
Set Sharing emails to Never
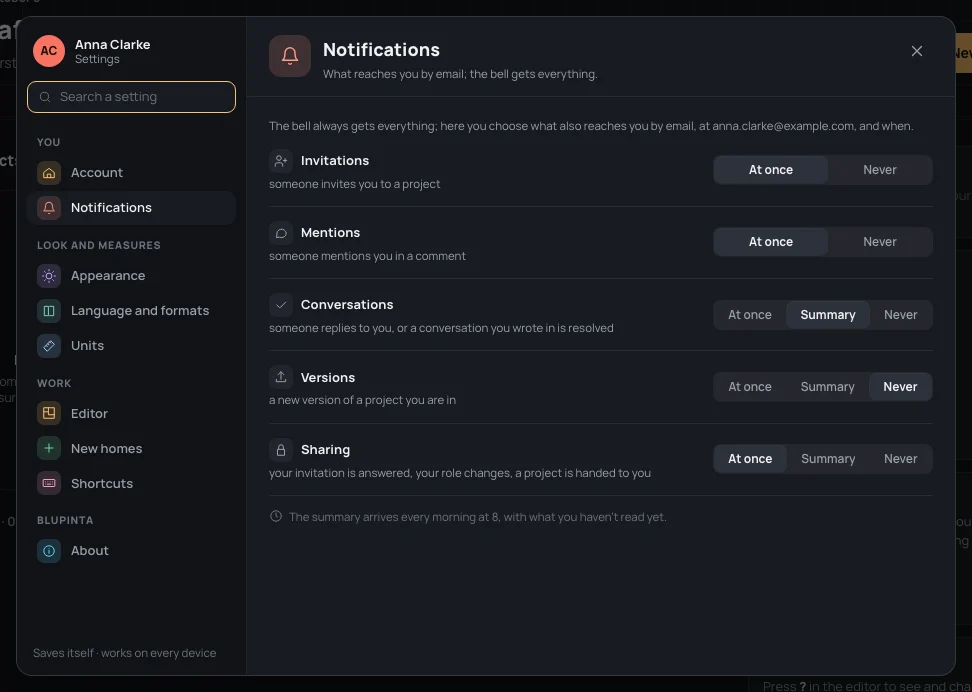coord(900,459)
